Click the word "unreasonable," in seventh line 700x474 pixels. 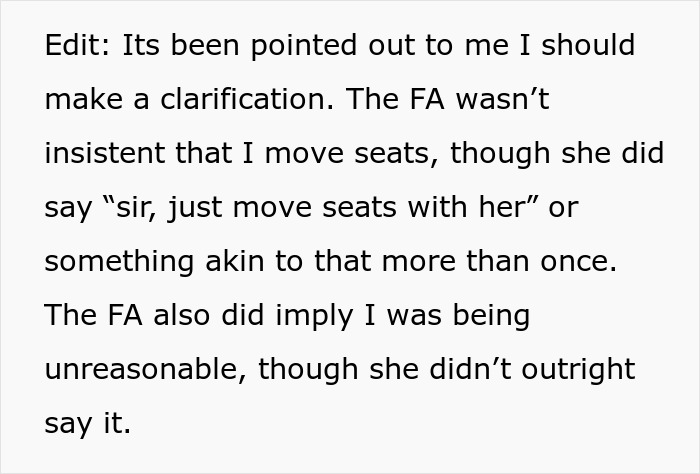[146, 369]
